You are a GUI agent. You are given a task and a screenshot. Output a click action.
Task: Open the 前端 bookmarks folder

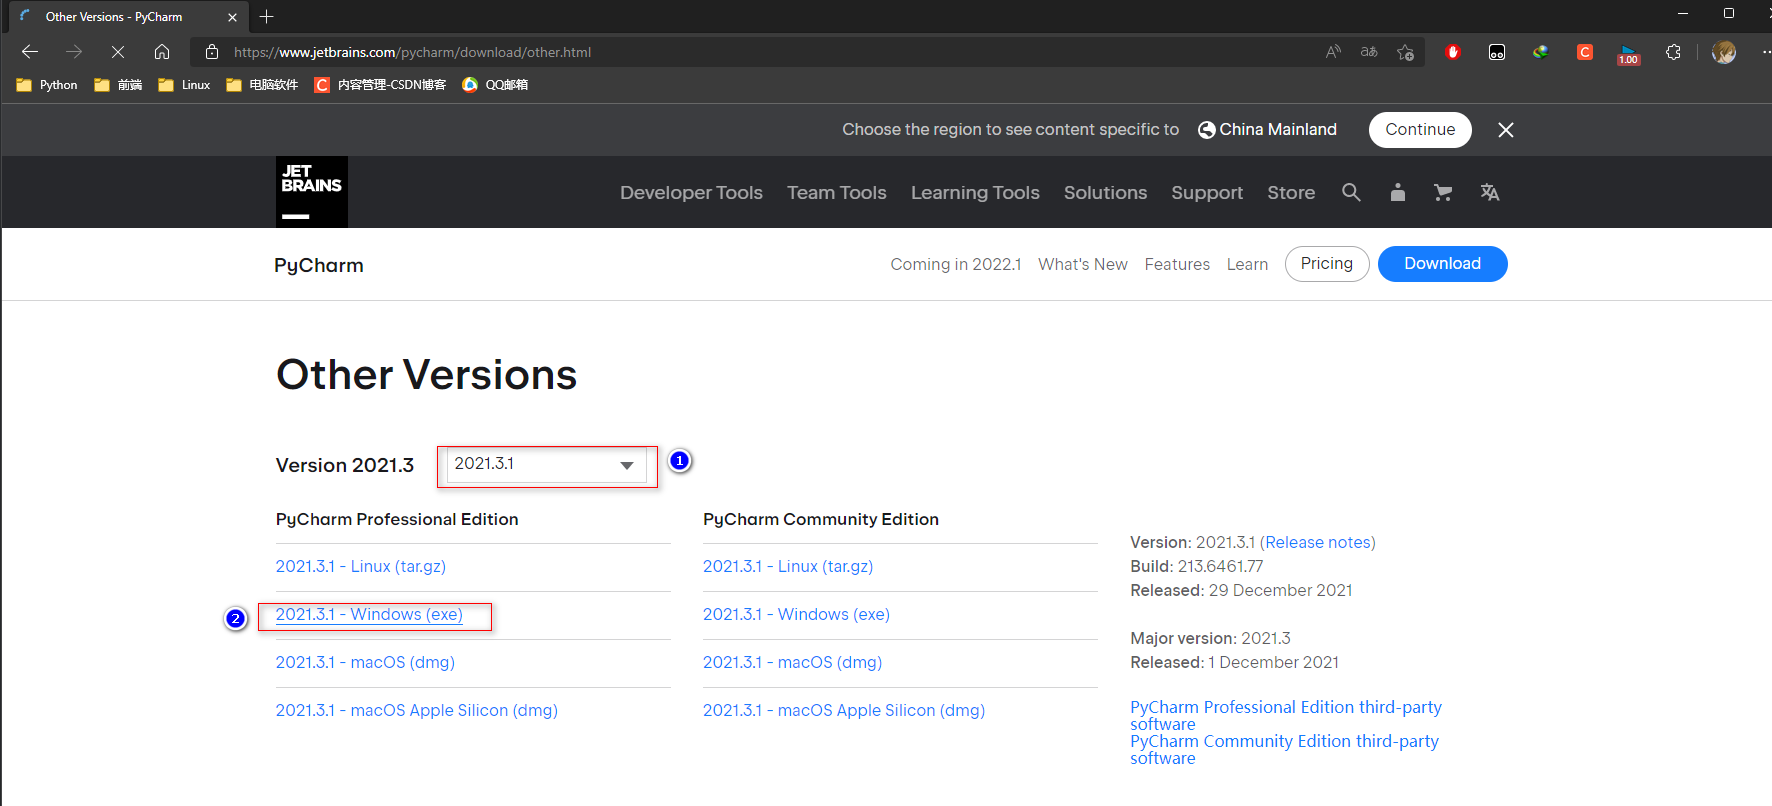point(118,85)
